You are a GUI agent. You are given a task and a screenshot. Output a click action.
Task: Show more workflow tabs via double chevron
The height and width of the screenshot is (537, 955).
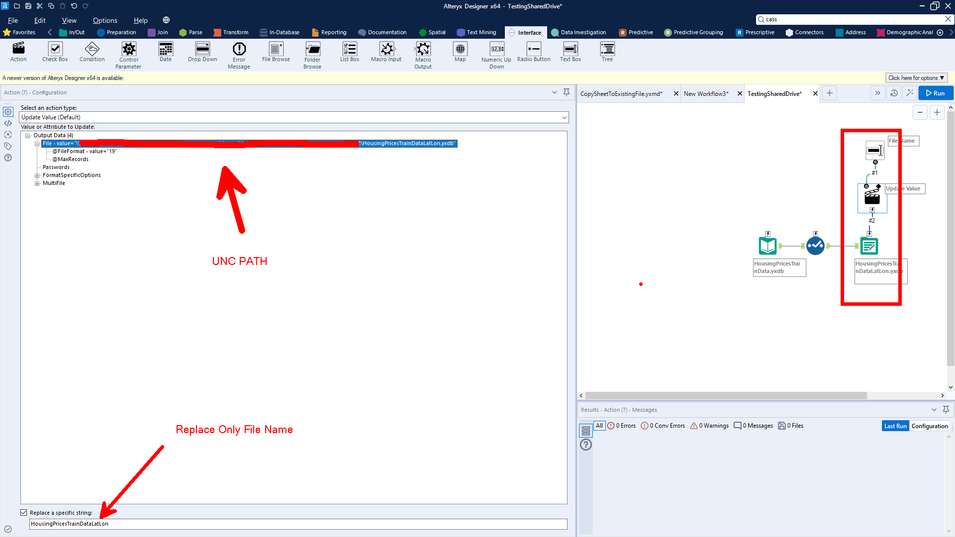[878, 93]
